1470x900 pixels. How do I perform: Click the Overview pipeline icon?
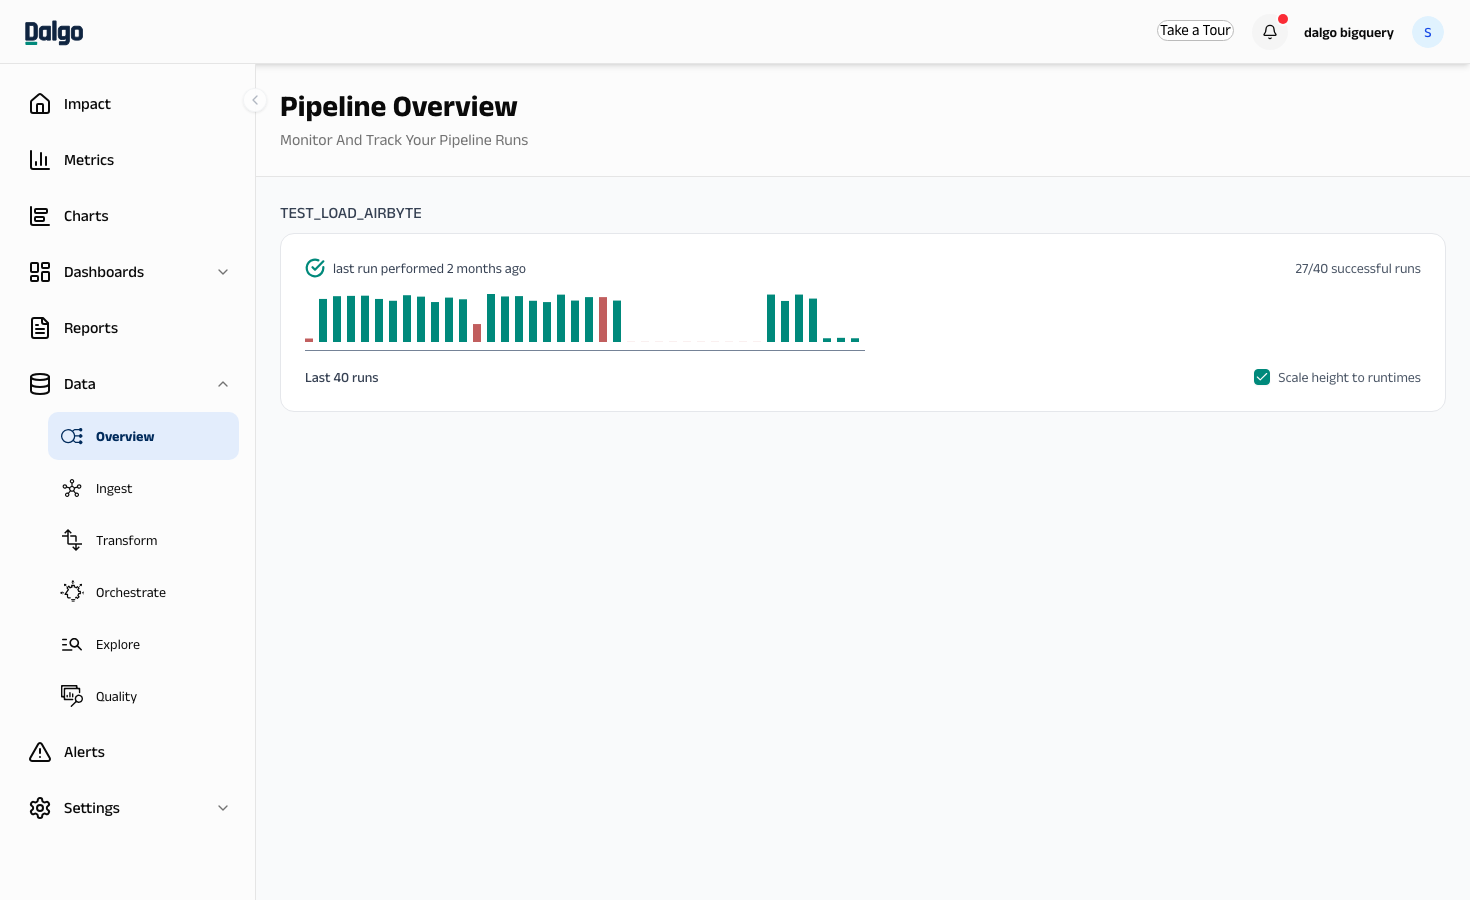coord(72,436)
